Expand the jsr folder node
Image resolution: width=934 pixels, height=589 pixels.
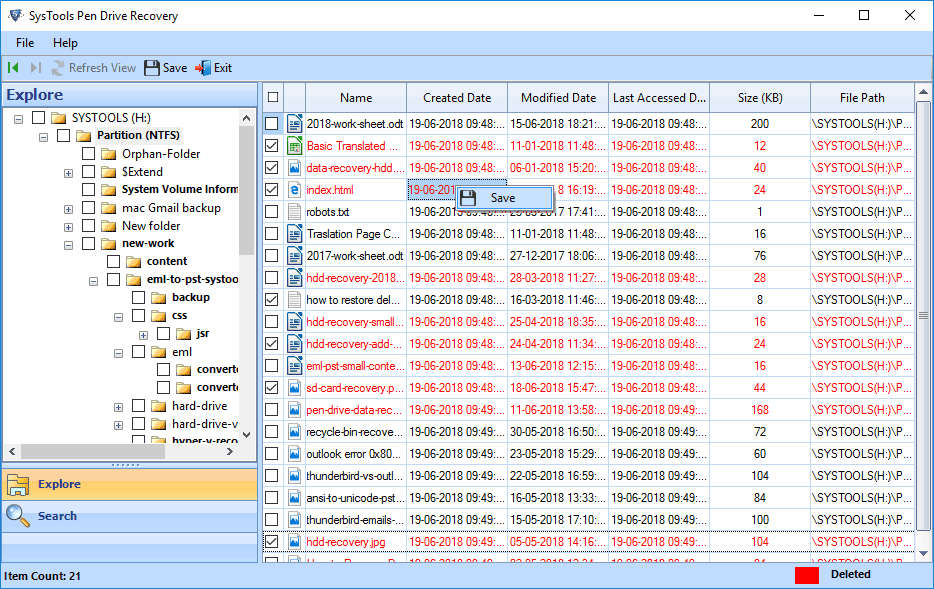coord(144,335)
